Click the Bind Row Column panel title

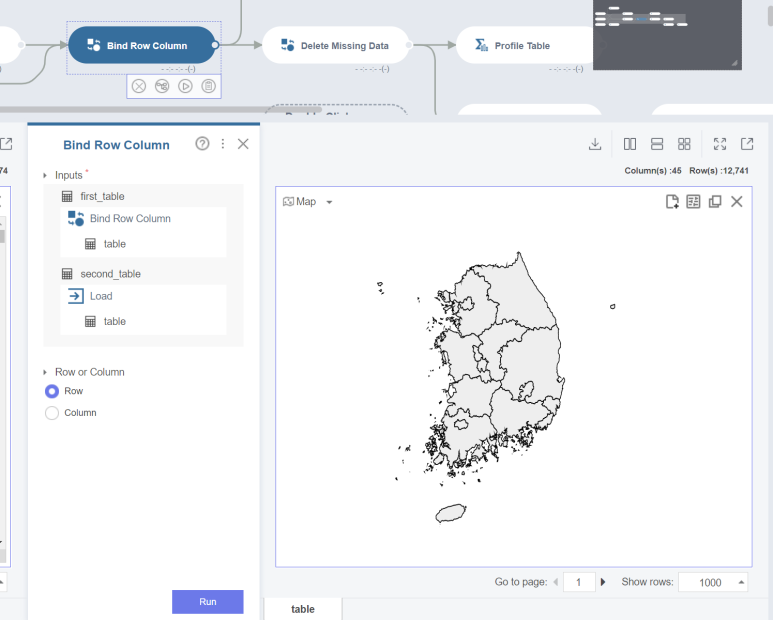pyautogui.click(x=116, y=145)
